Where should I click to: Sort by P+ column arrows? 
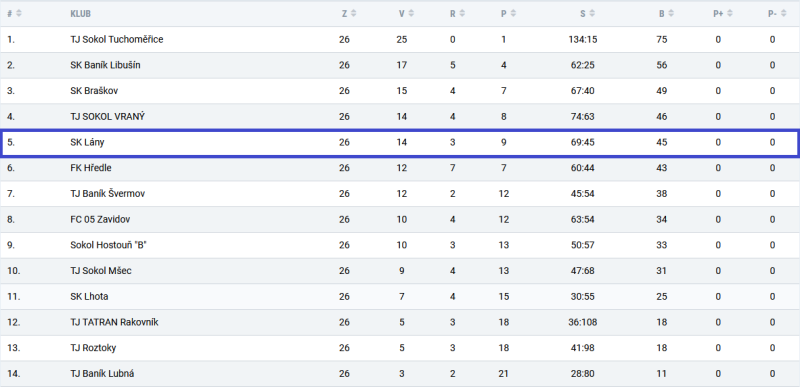730,14
